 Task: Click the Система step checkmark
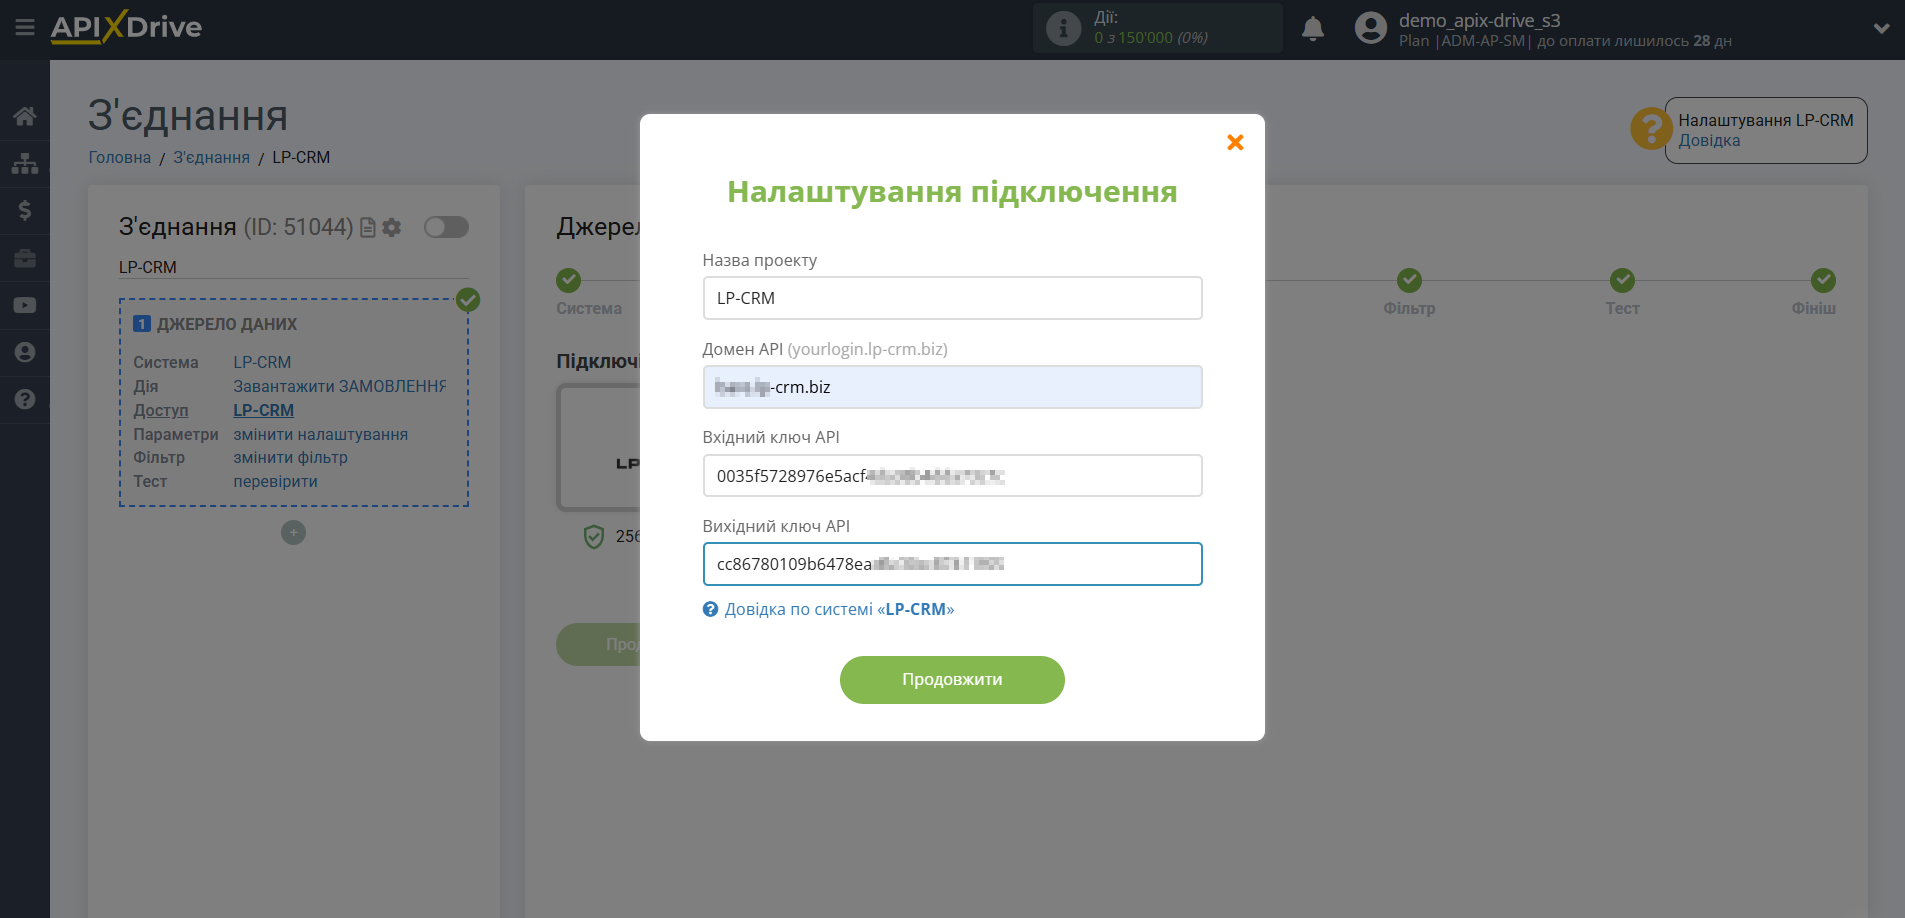(569, 280)
